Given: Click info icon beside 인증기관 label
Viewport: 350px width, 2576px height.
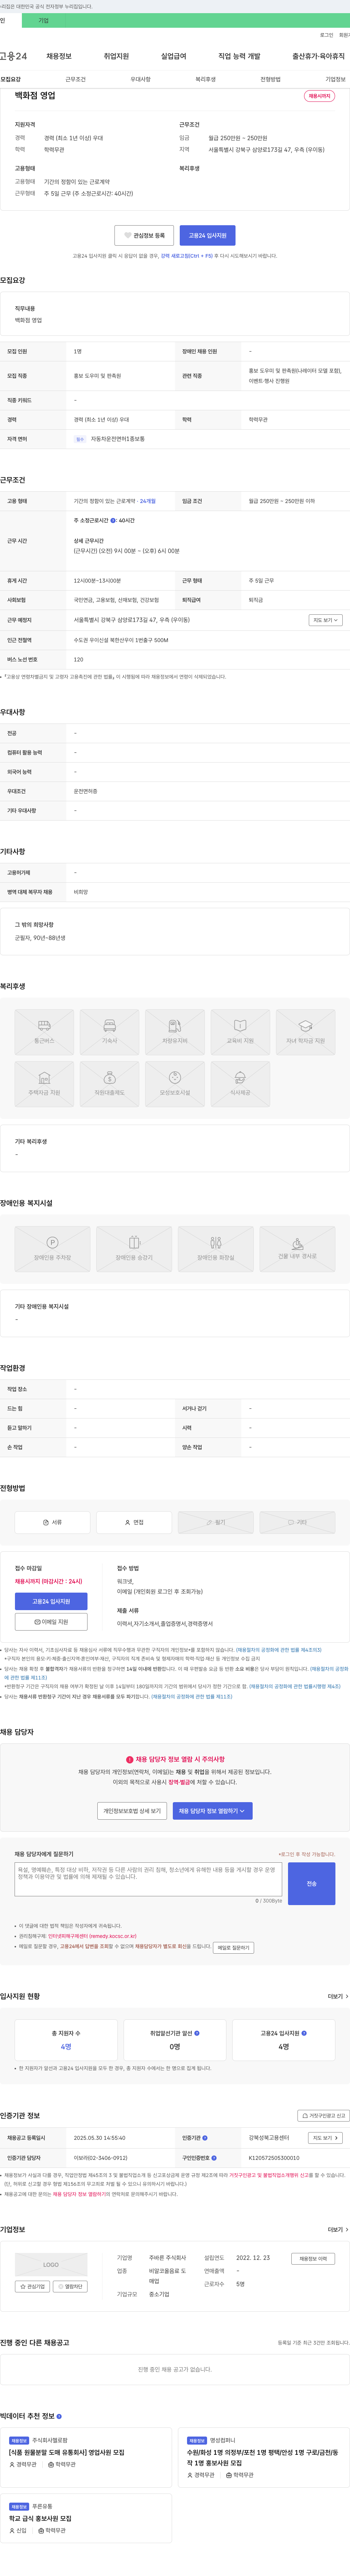Looking at the screenshot, I should [x=205, y=2138].
